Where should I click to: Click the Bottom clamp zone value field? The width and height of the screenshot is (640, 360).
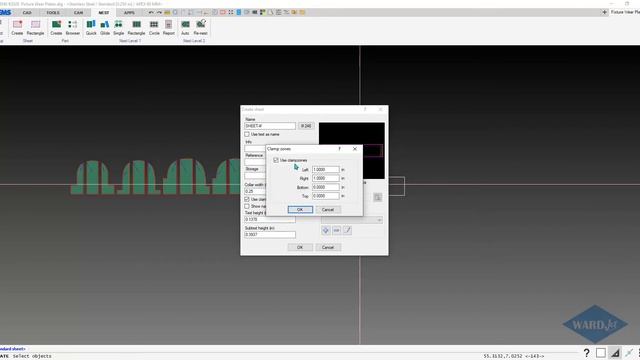point(326,187)
